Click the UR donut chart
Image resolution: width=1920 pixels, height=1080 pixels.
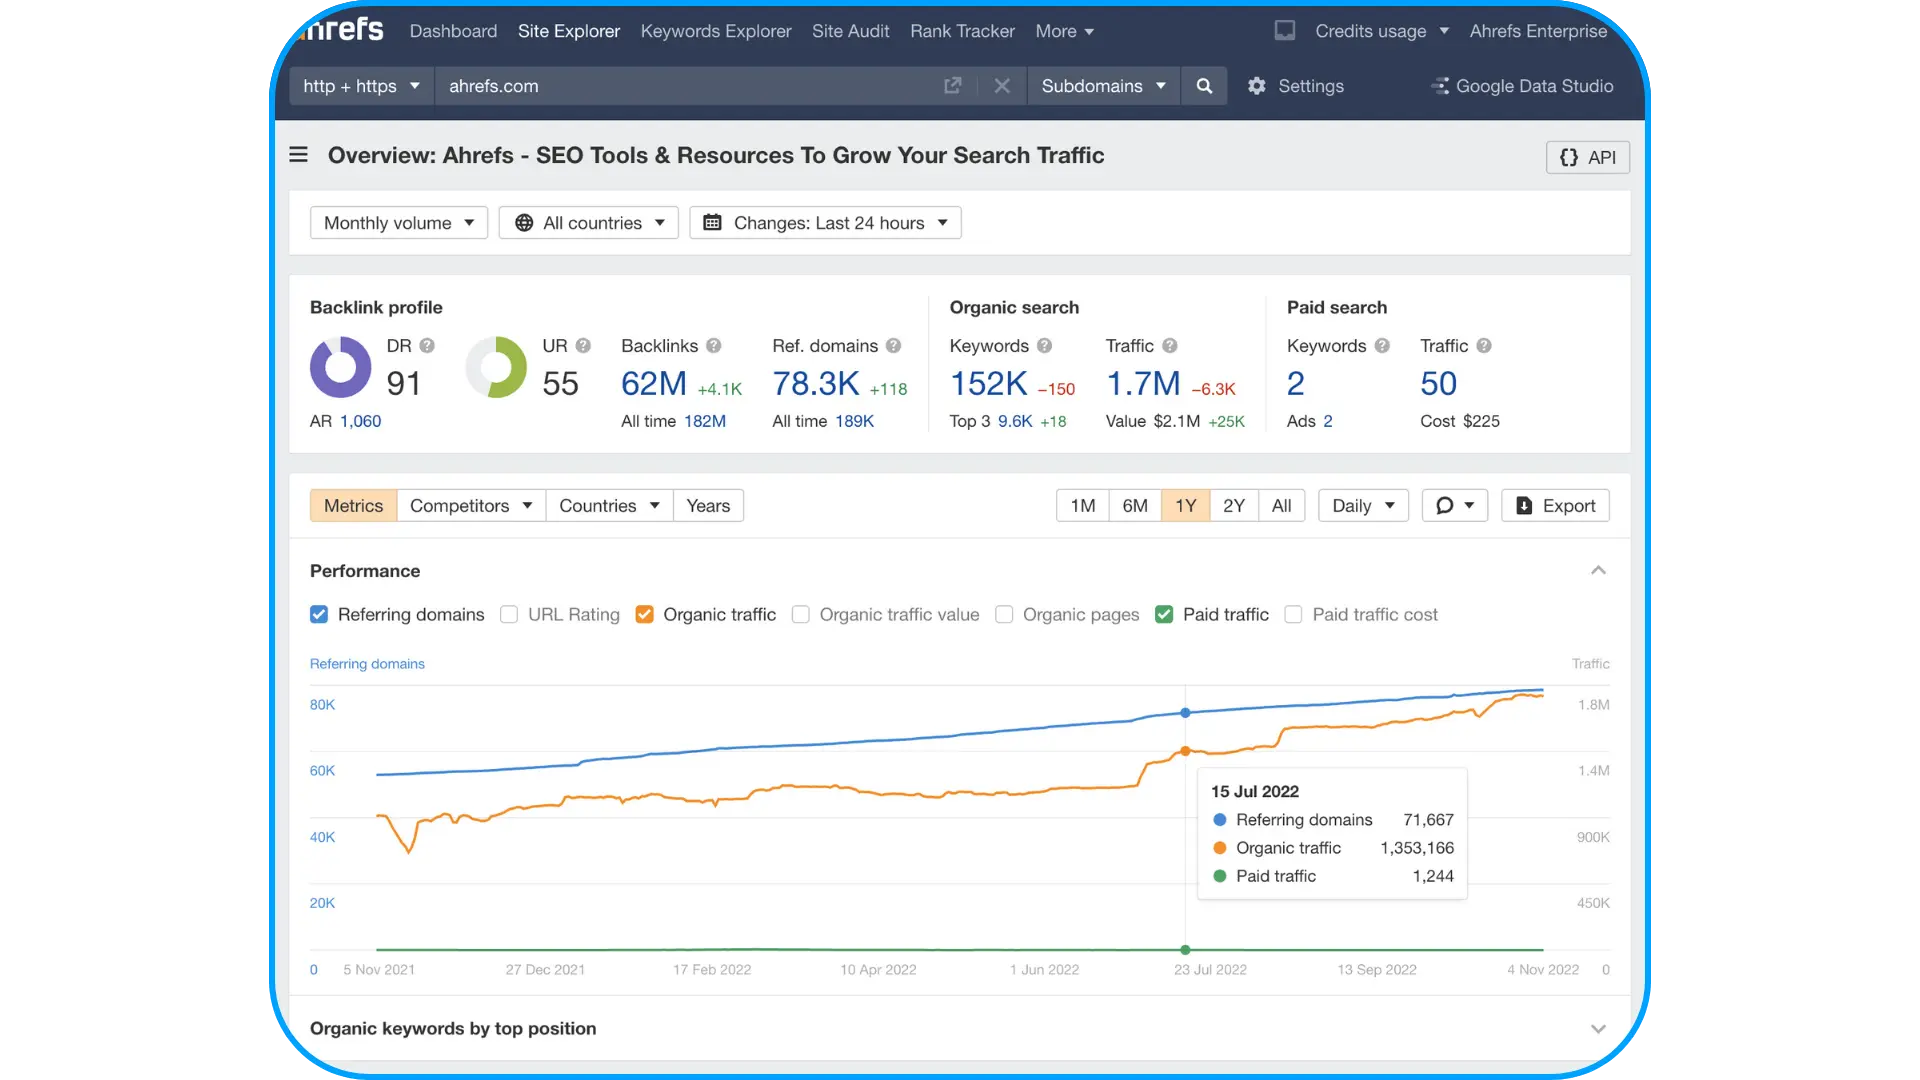click(x=496, y=367)
